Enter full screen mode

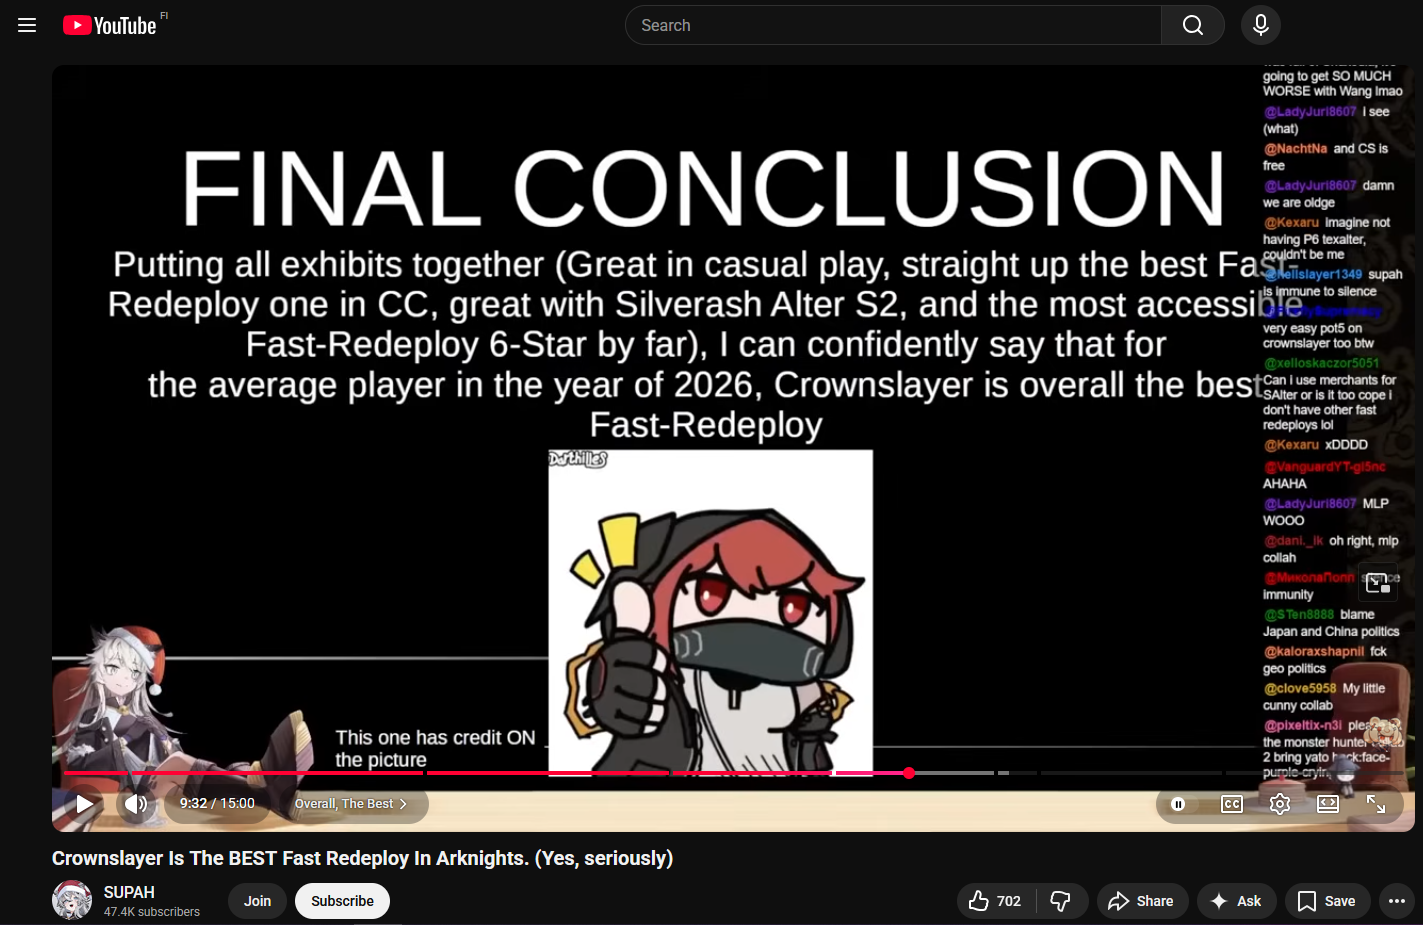point(1376,804)
